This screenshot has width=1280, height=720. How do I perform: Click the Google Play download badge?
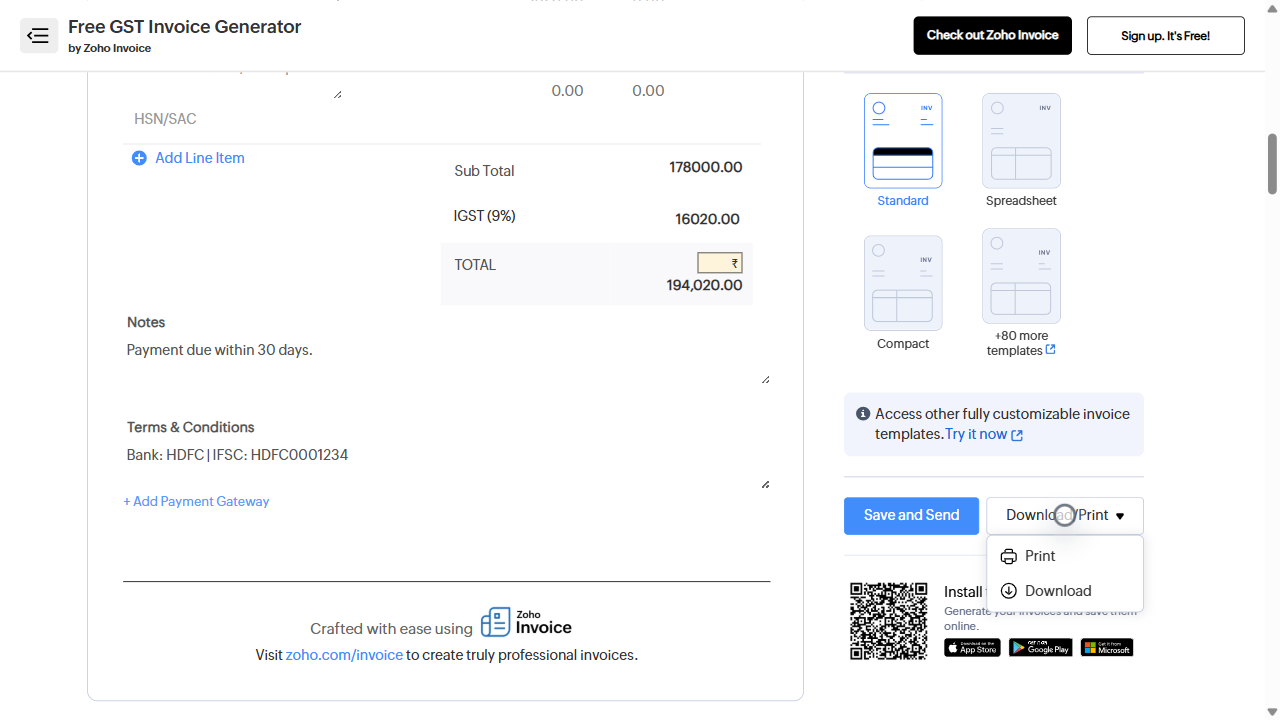1040,647
